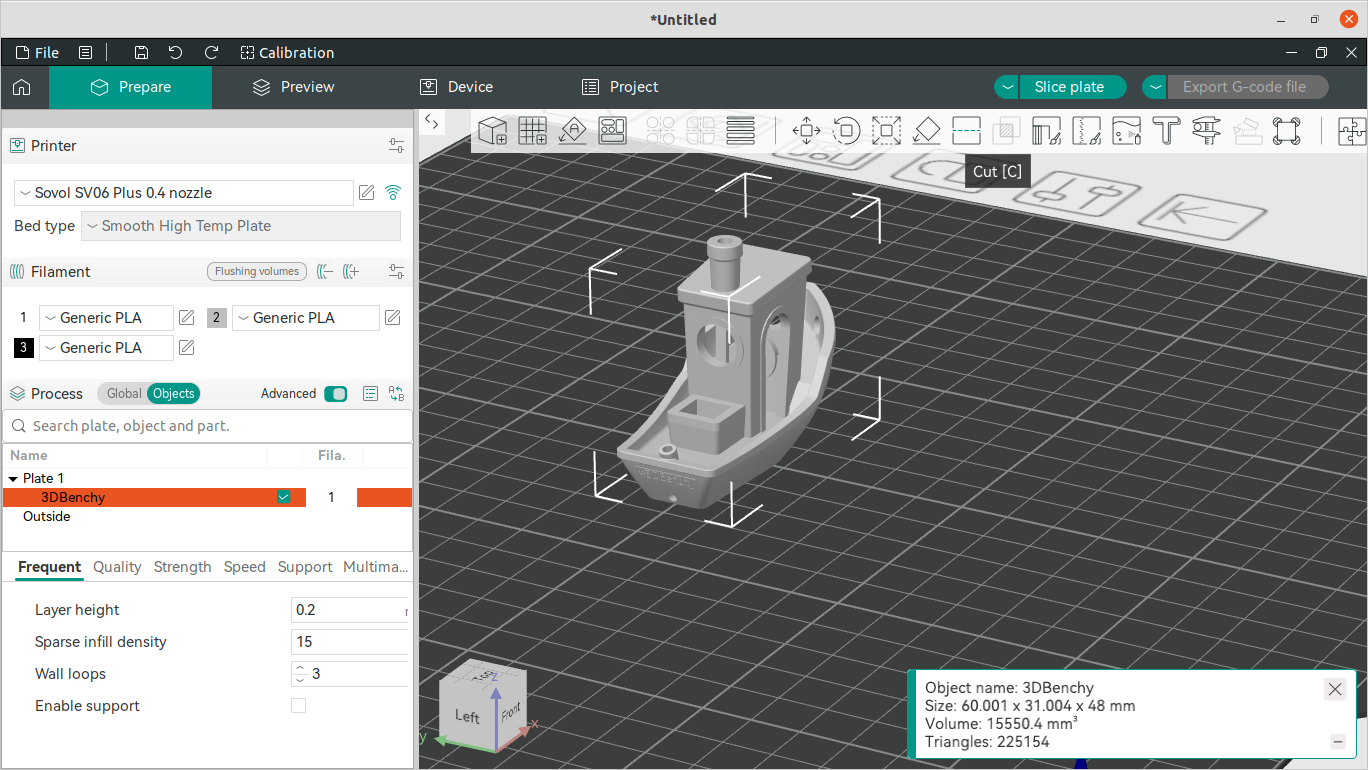Image resolution: width=1368 pixels, height=770 pixels.
Task: Click the Flushing volumes button
Action: point(257,272)
